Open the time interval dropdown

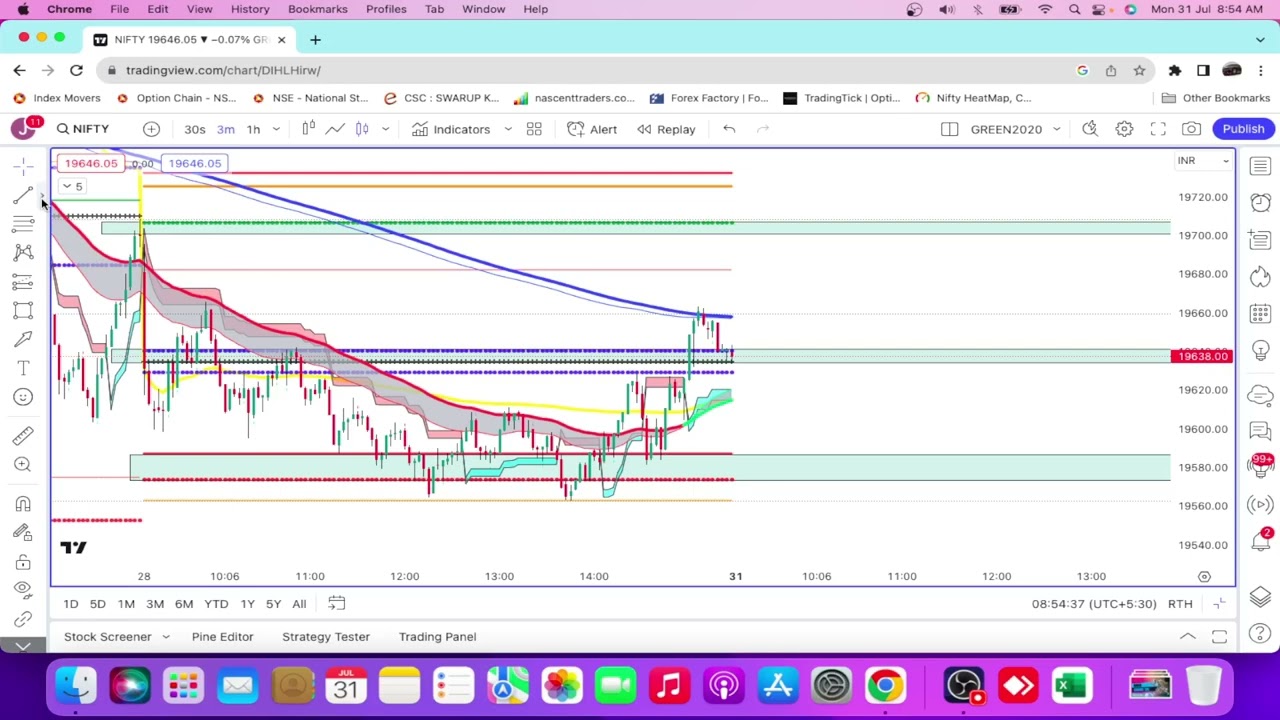[x=276, y=129]
